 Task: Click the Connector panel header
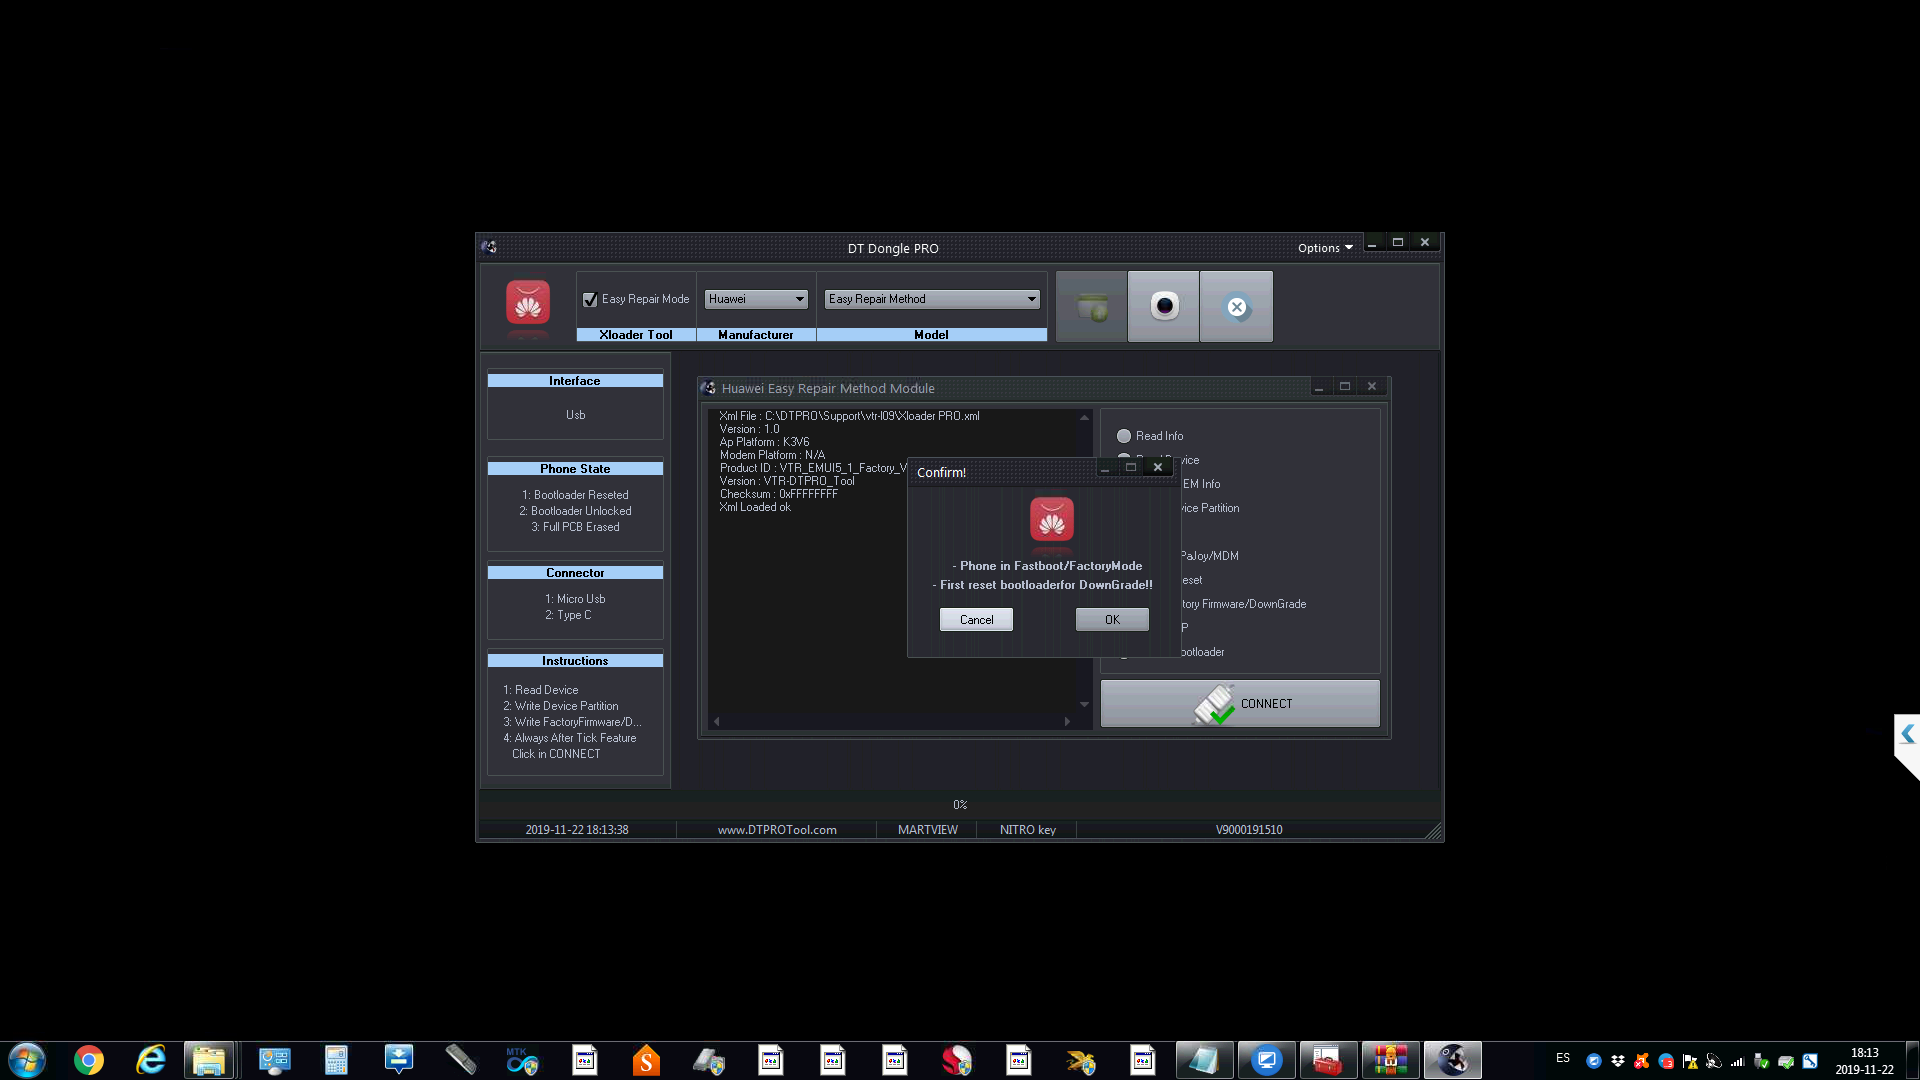[x=575, y=573]
